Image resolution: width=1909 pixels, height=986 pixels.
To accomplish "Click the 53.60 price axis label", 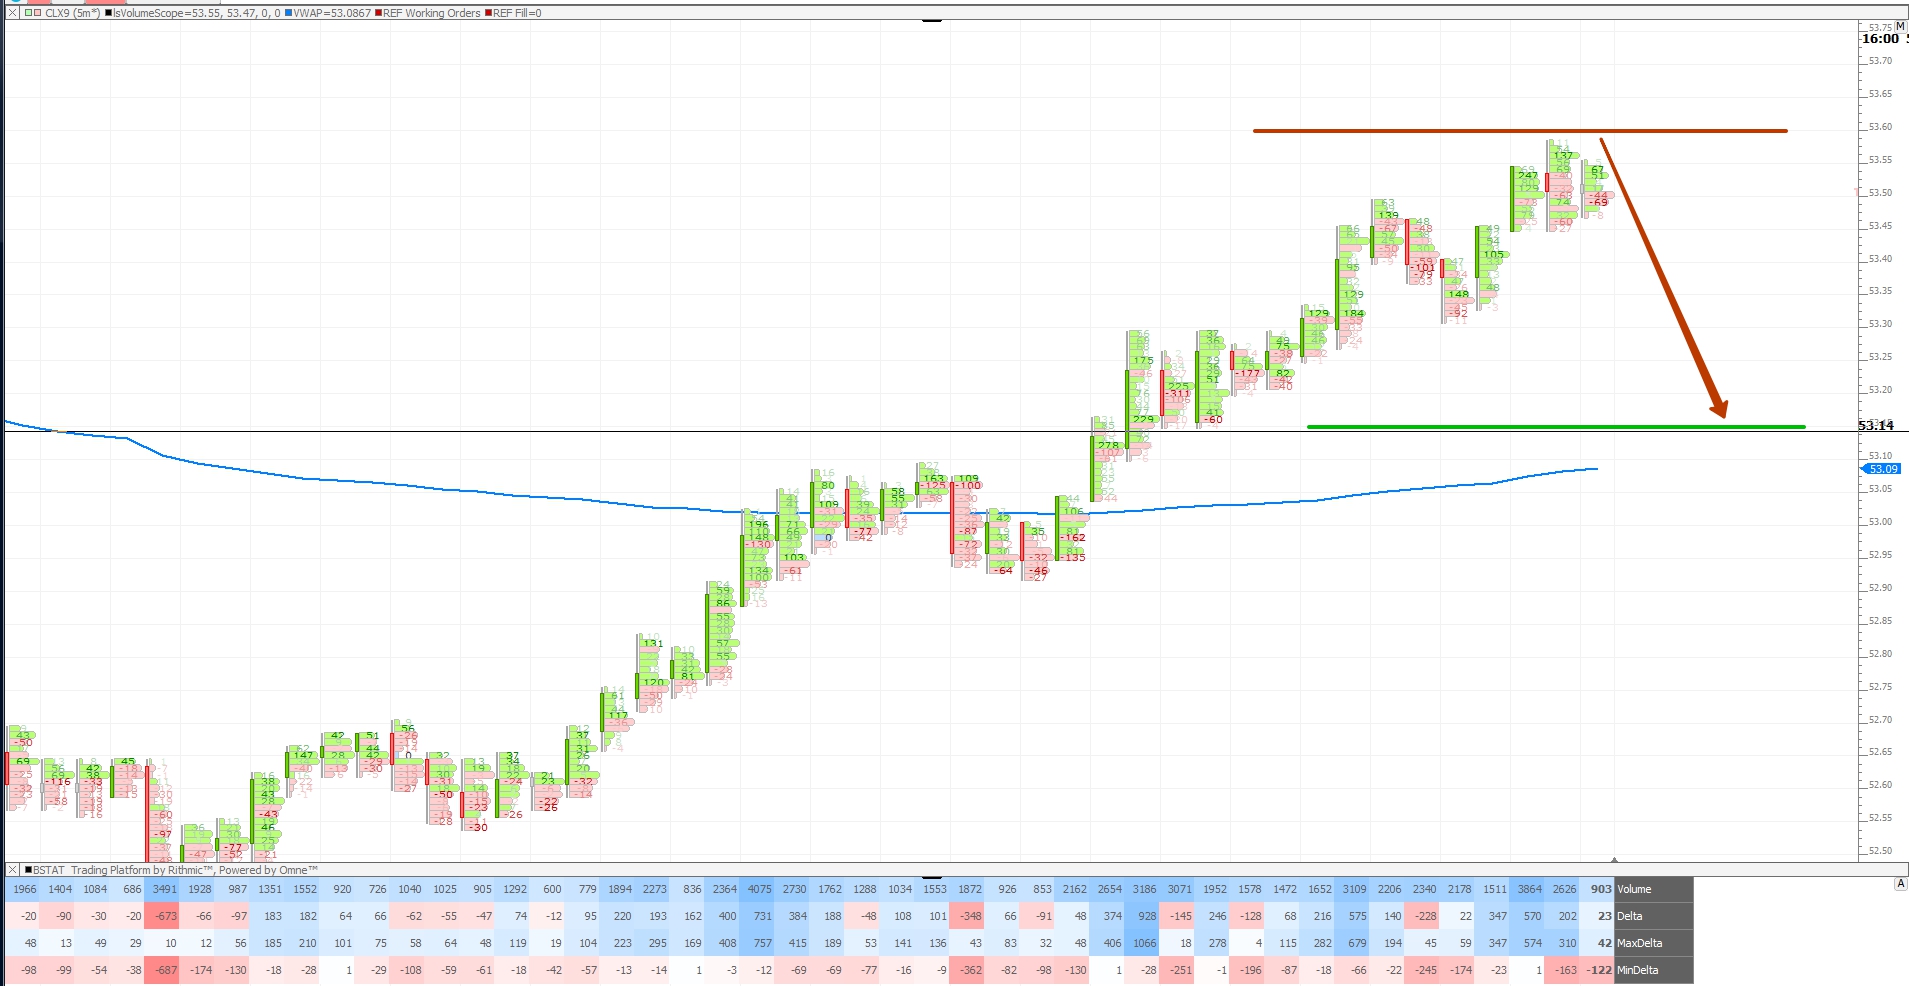I will (1880, 127).
